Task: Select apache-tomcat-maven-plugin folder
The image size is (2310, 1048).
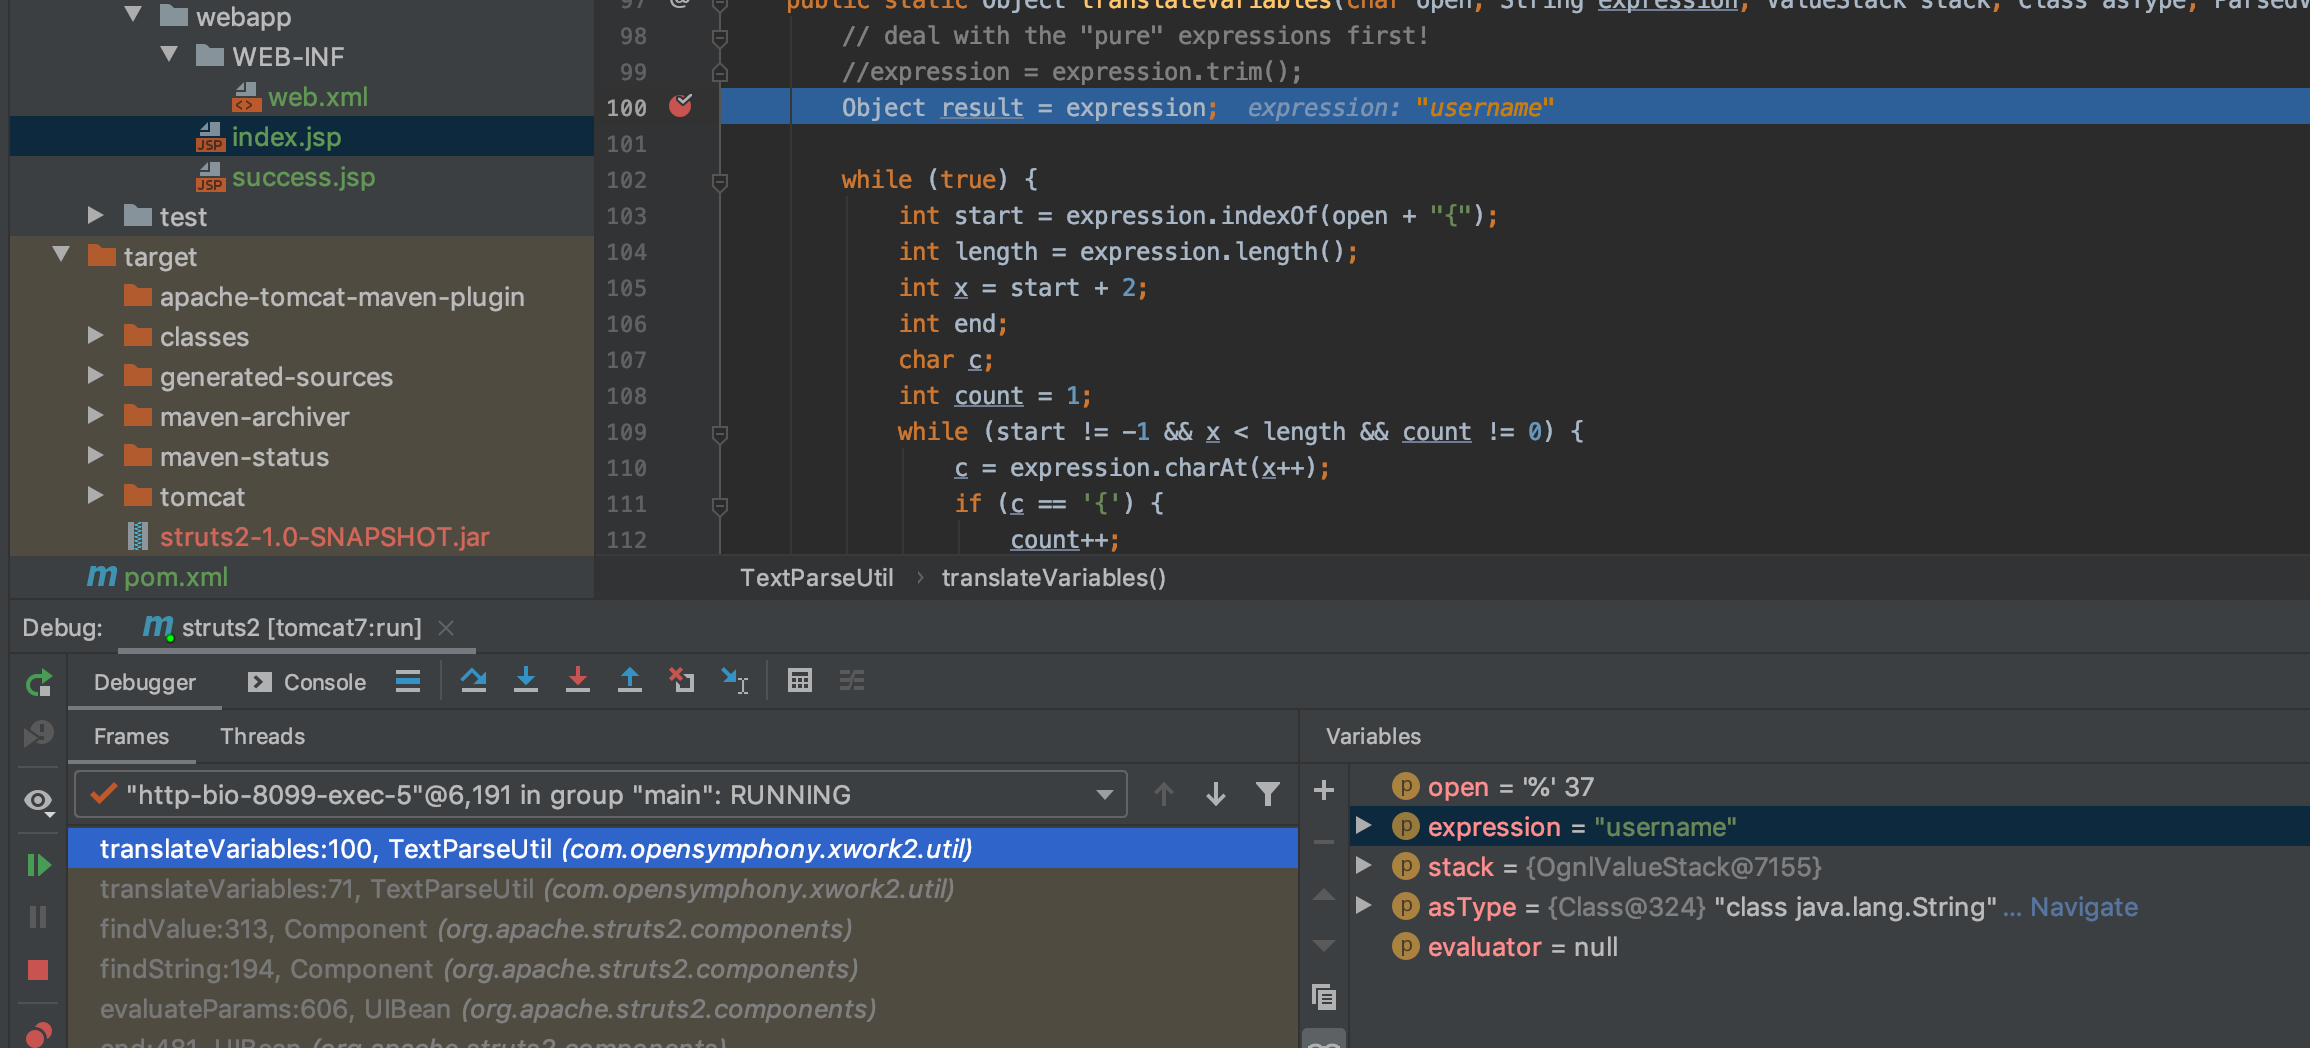Action: pos(324,297)
